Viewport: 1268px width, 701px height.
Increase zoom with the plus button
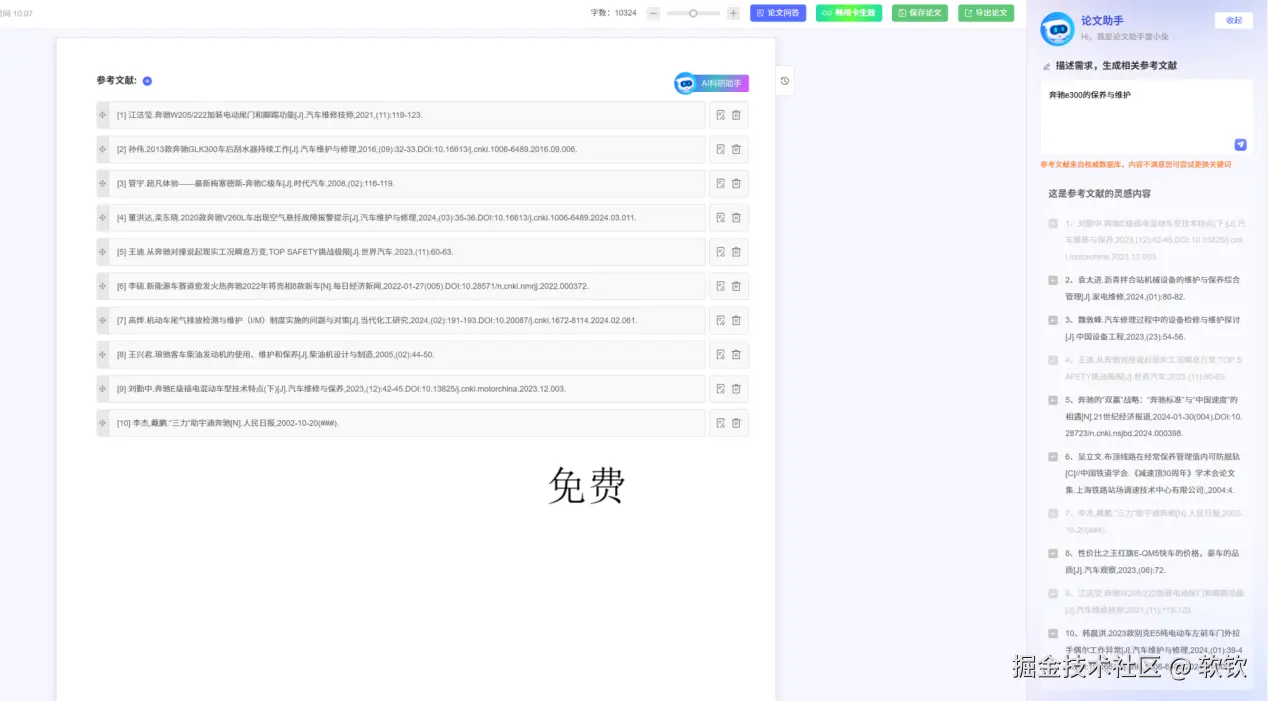click(733, 13)
